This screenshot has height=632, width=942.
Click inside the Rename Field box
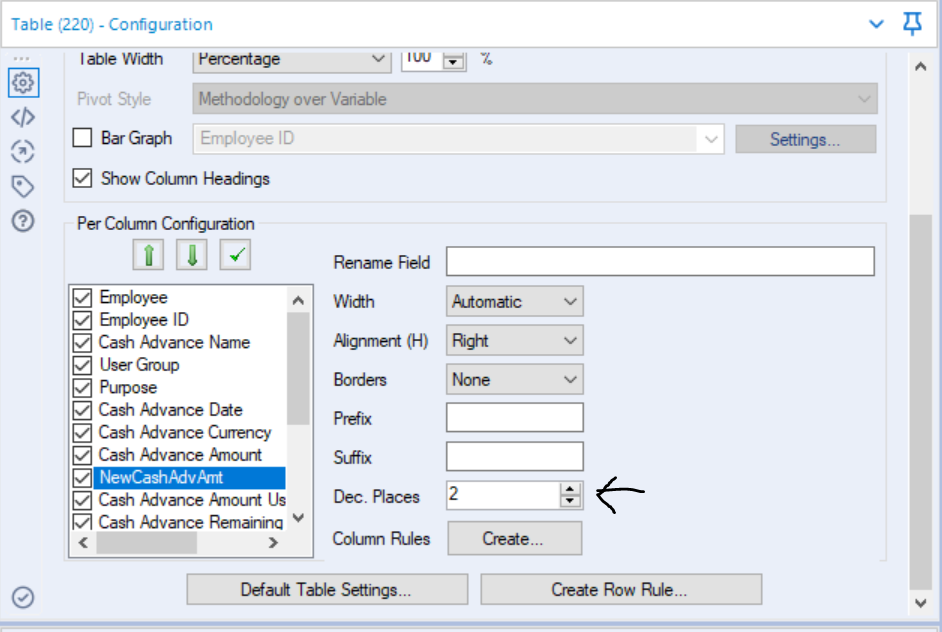point(660,262)
